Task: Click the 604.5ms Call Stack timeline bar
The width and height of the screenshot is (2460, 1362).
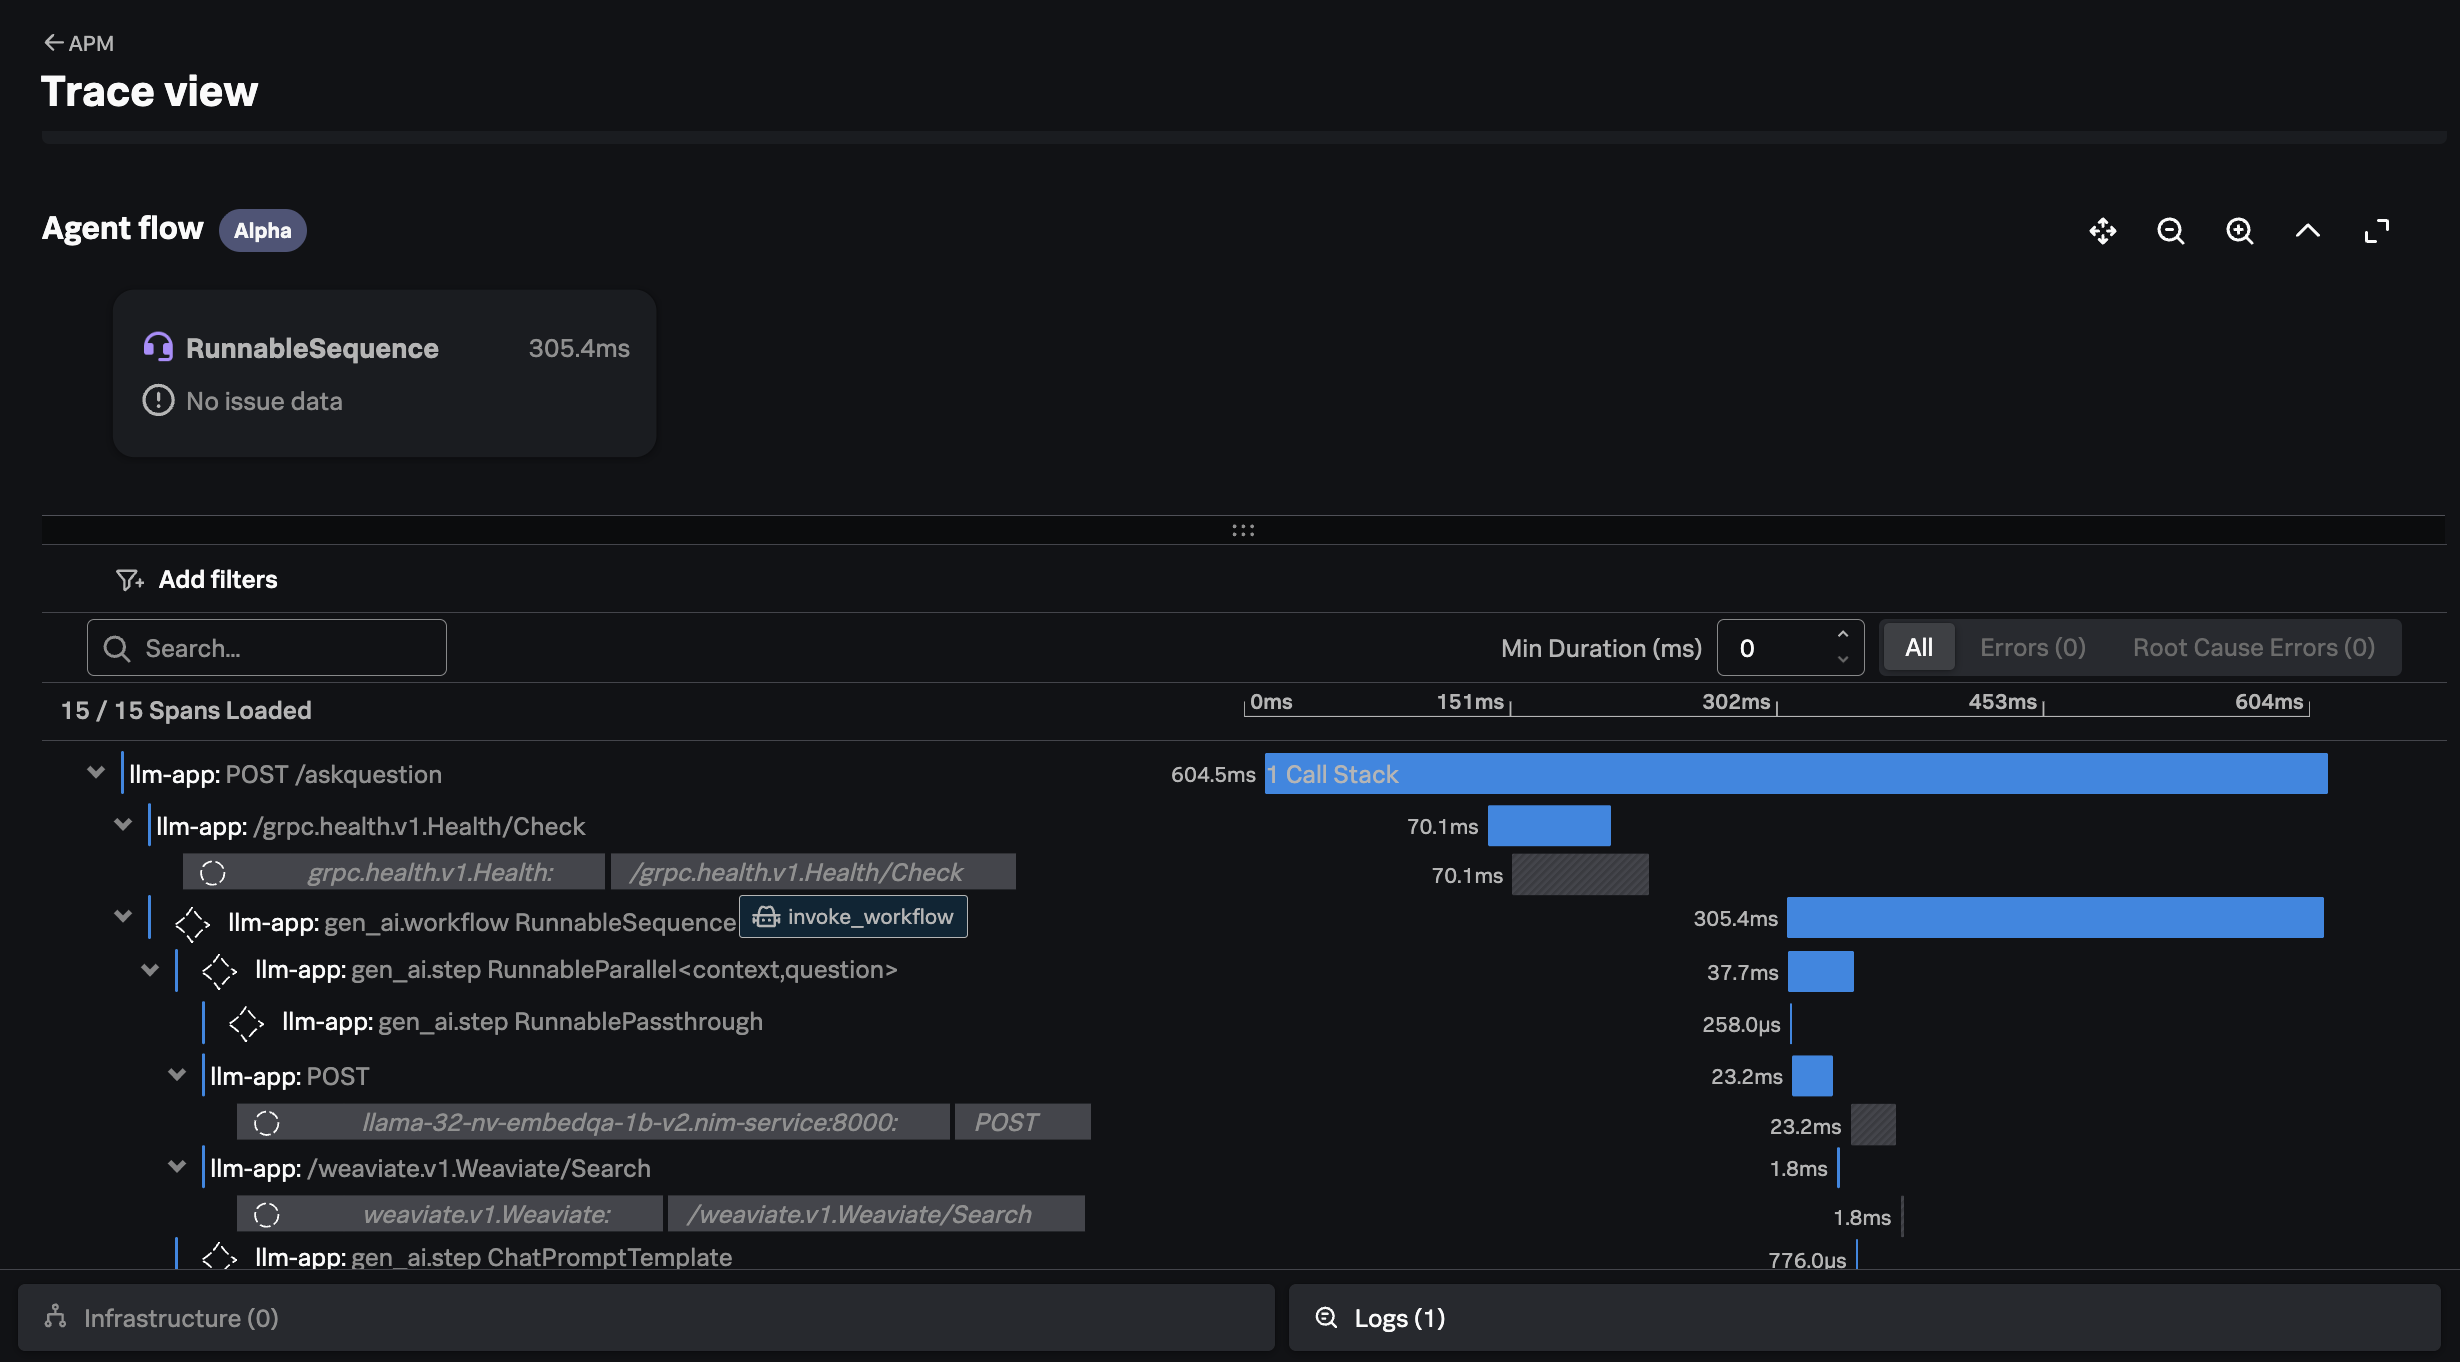Action: (x=1795, y=774)
